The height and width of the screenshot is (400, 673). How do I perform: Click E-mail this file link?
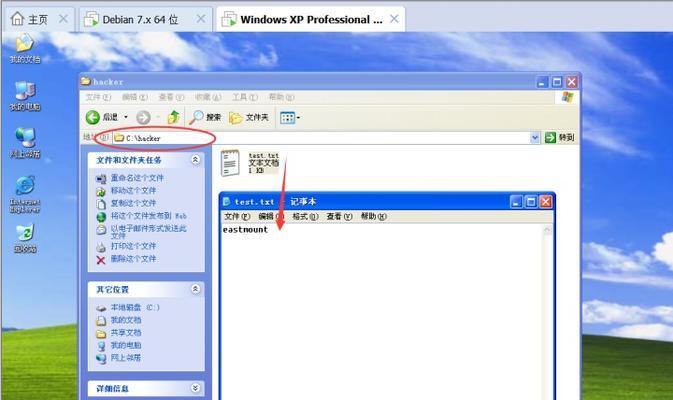point(149,232)
